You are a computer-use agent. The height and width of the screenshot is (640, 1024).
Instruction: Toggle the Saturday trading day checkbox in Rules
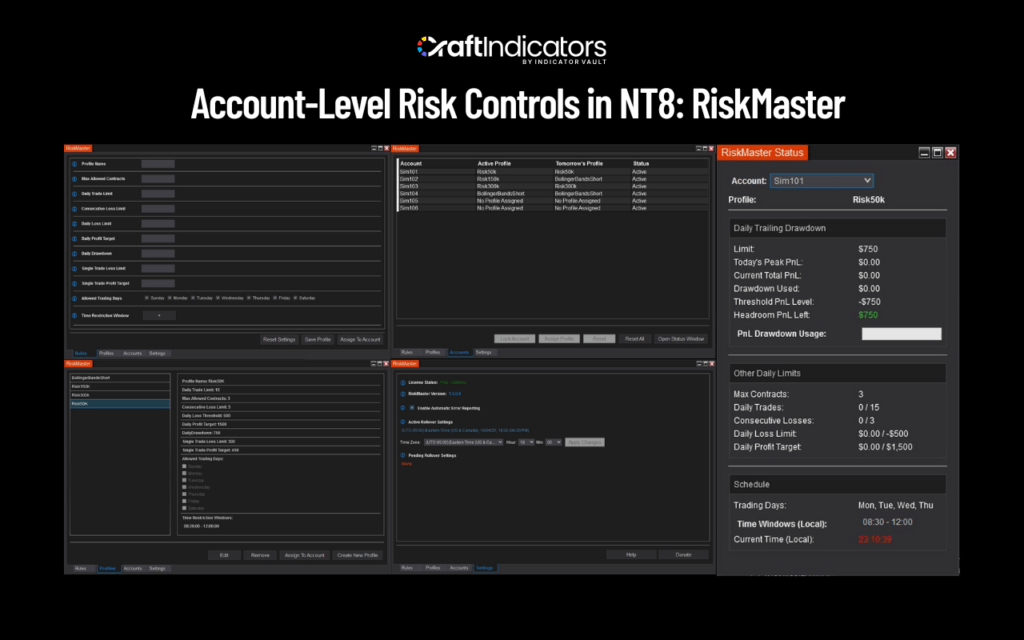(x=295, y=298)
